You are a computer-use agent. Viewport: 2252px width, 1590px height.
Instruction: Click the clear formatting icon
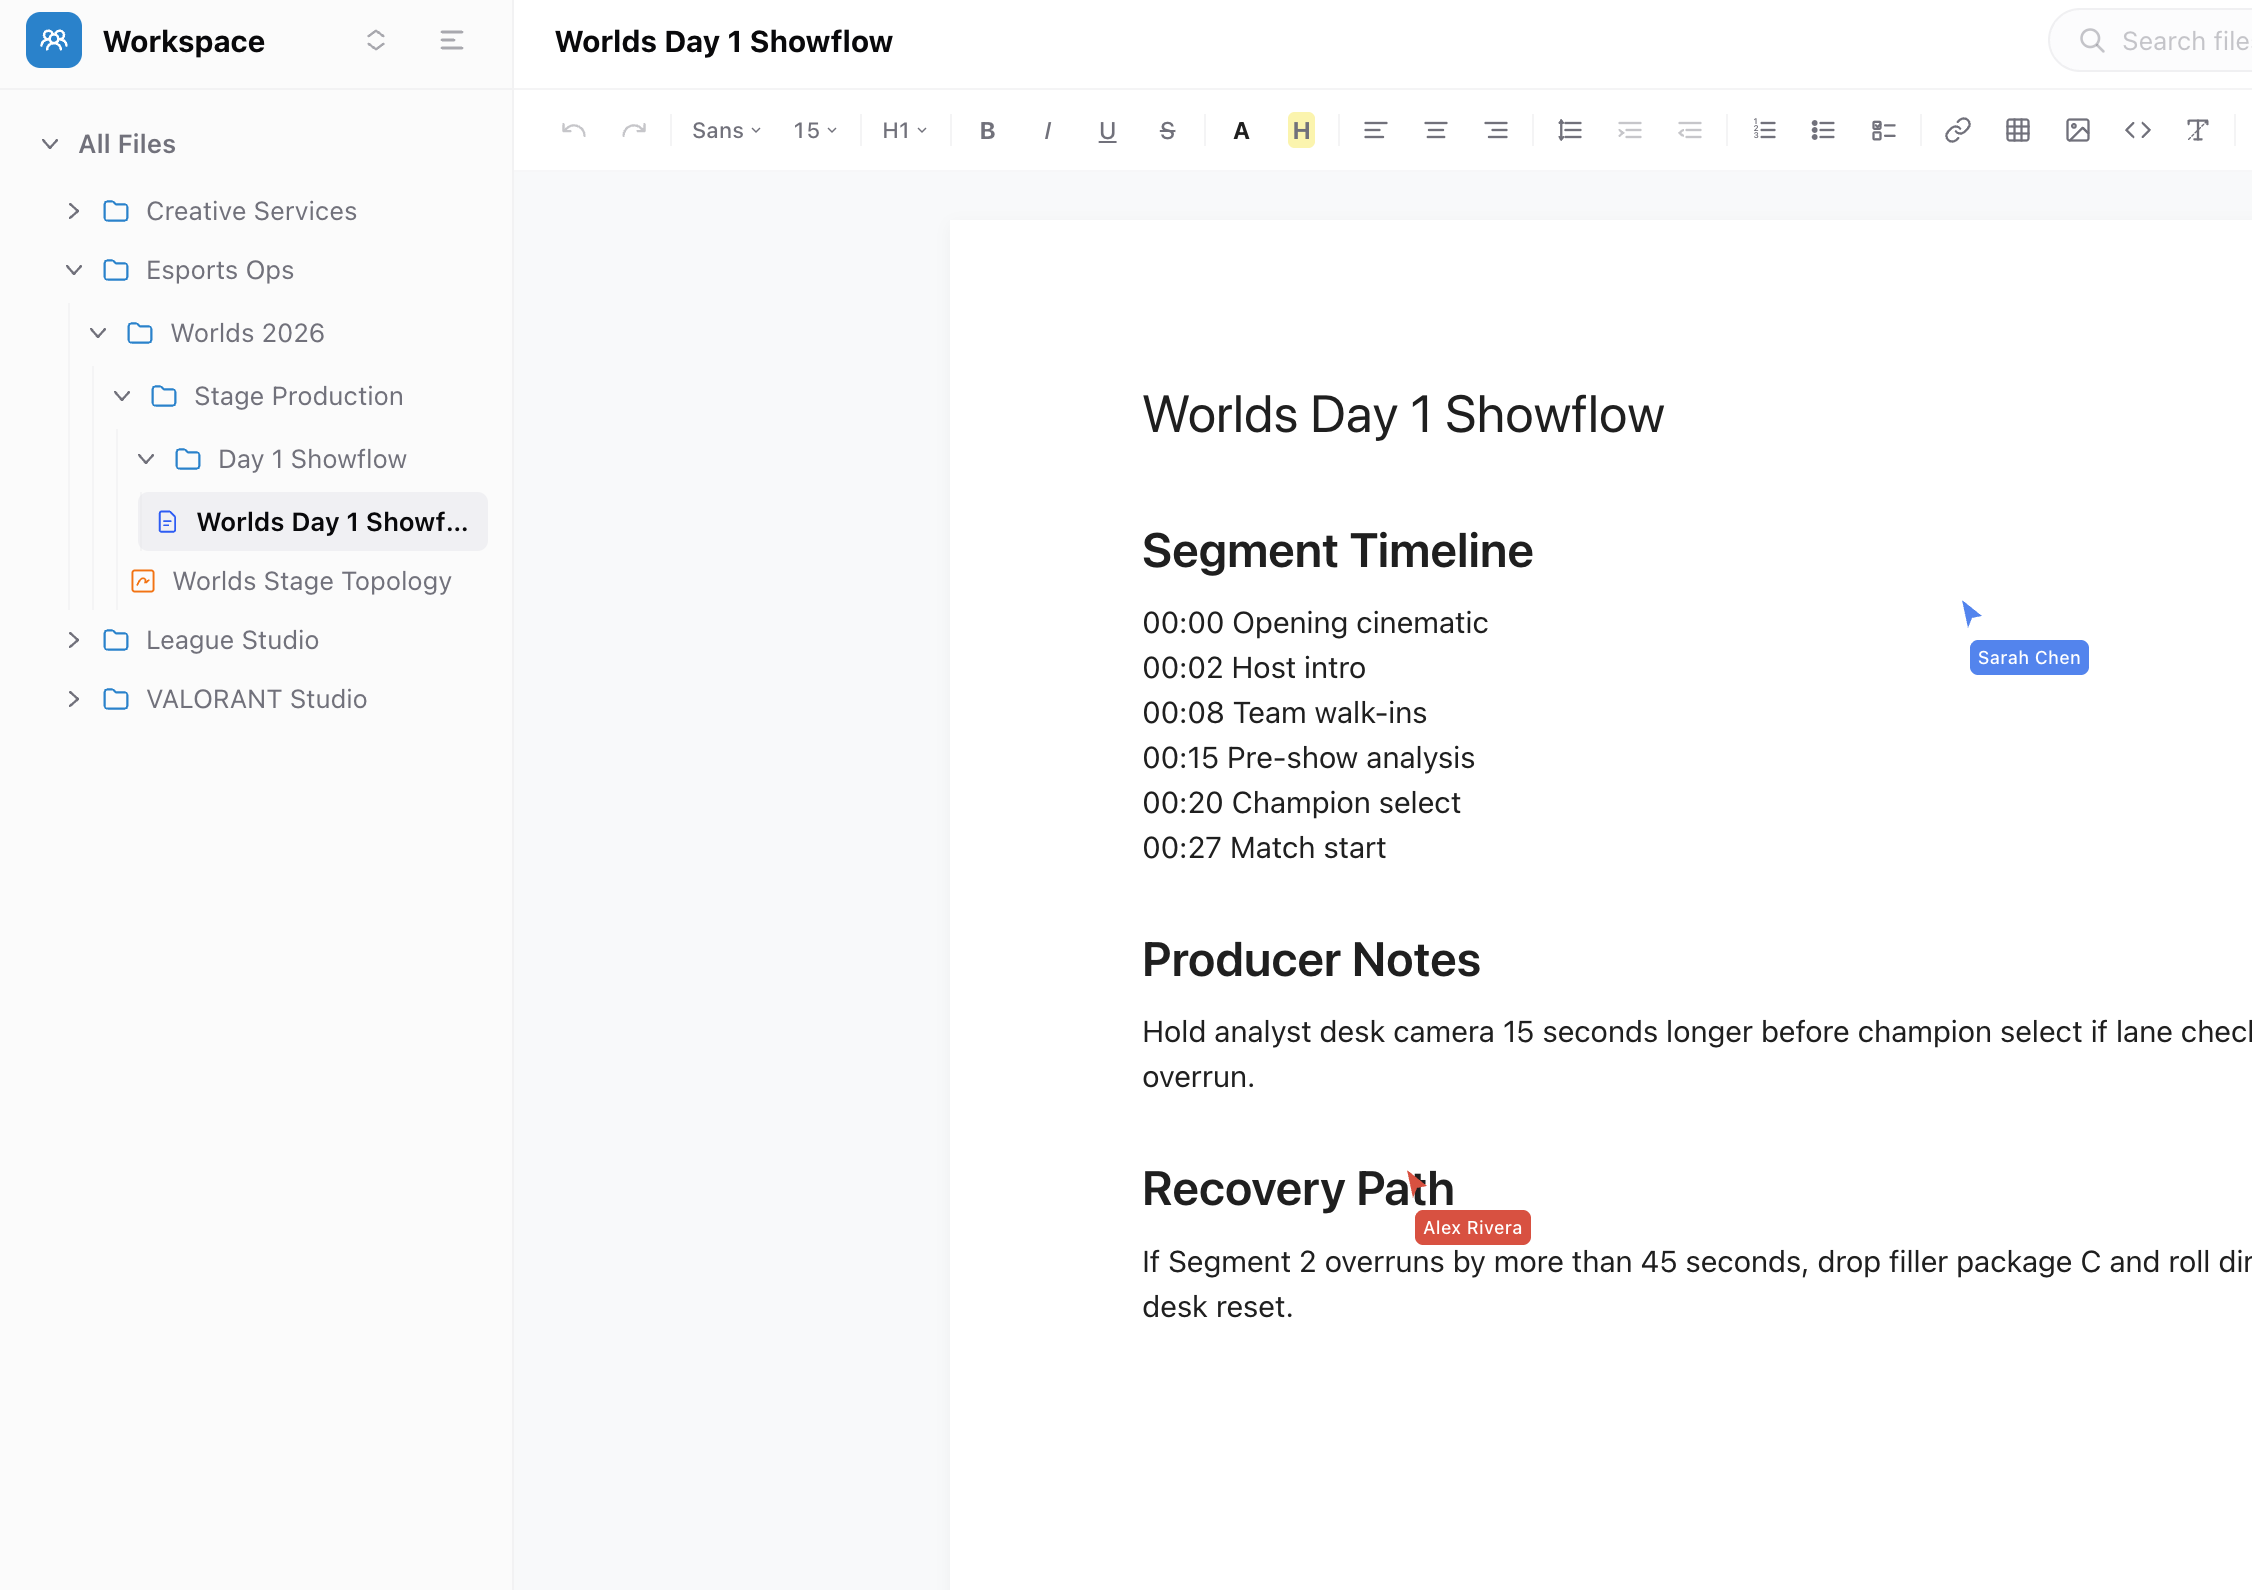2197,130
